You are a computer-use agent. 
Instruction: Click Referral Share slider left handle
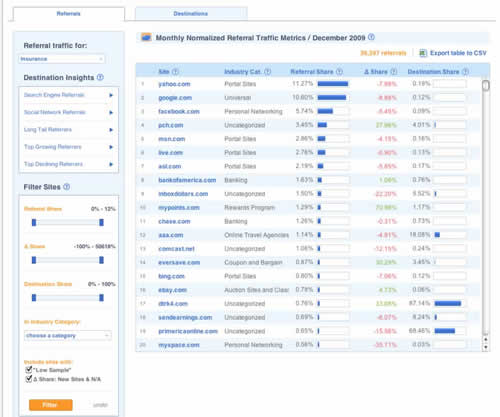(x=34, y=222)
